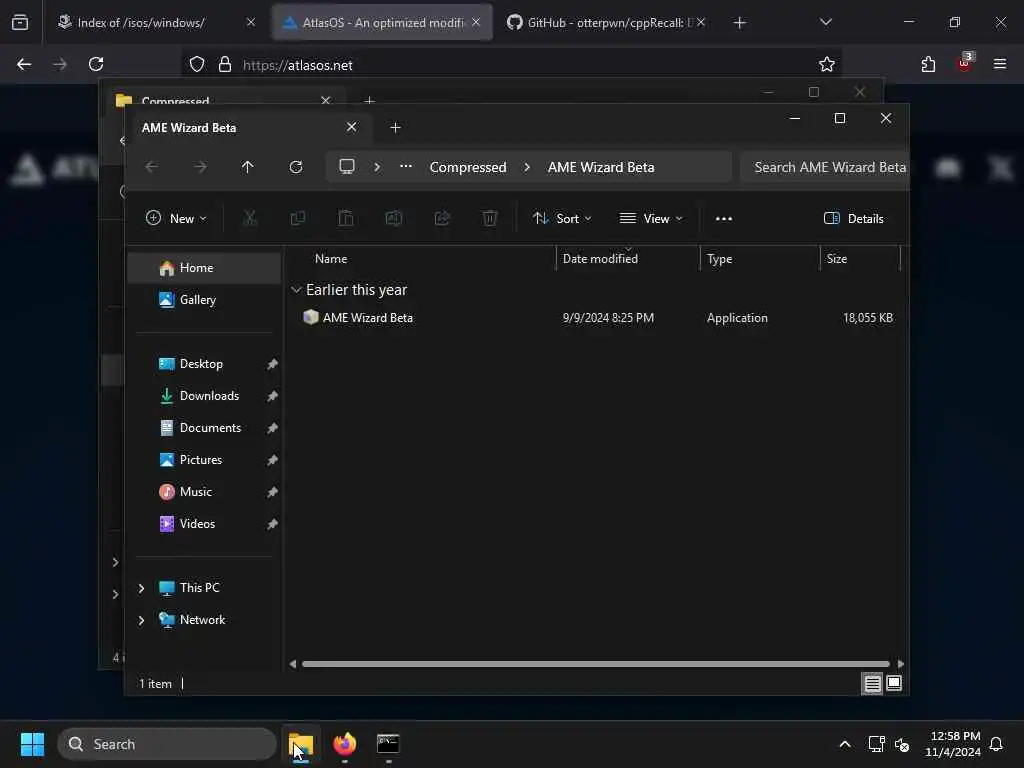This screenshot has width=1024, height=768.
Task: Collapse the Earlier this year group
Action: 296,289
